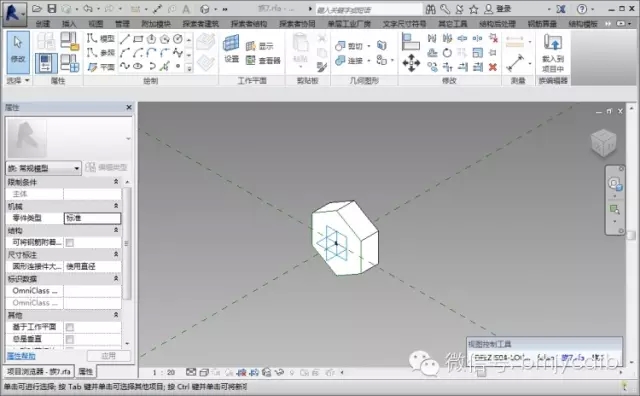Click the red X delete icon
The width and height of the screenshot is (640, 396).
[493, 67]
